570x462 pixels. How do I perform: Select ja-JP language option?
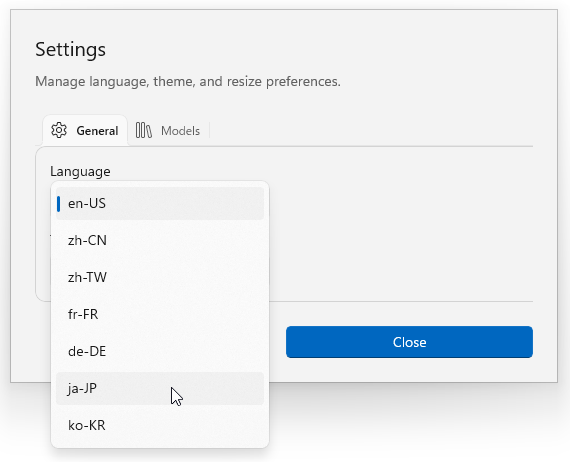[160, 388]
